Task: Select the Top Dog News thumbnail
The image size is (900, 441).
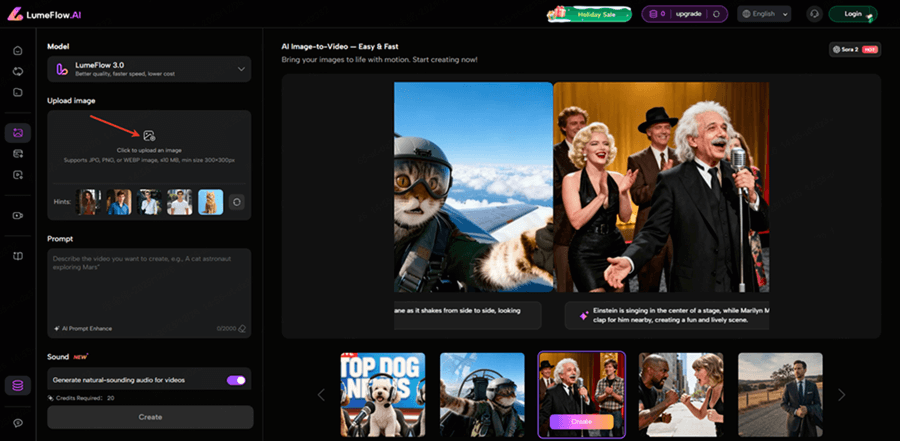Action: (383, 394)
